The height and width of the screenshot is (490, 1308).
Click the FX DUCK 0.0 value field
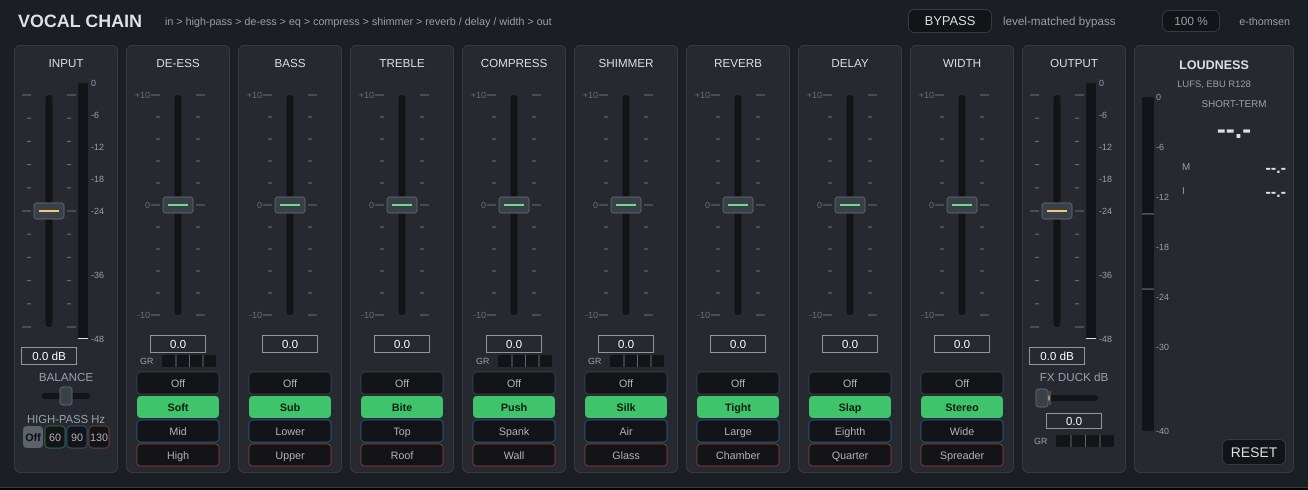[1074, 421]
